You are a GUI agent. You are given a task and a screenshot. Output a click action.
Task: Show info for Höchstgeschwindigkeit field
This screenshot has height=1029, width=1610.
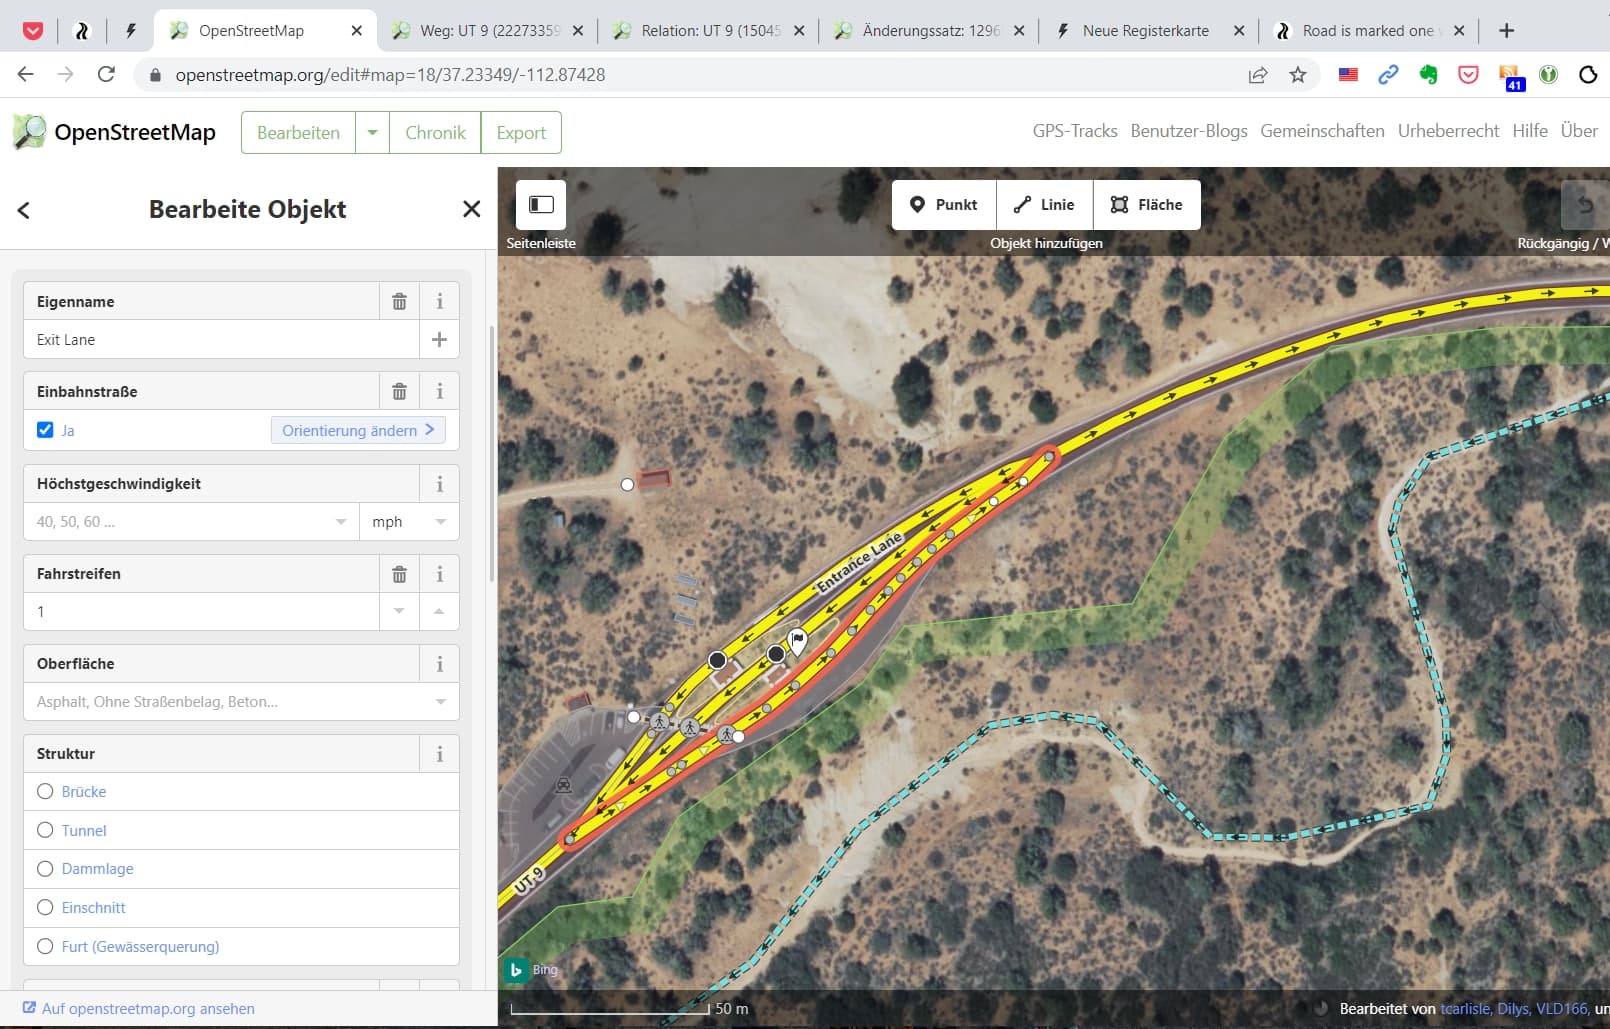click(x=439, y=484)
